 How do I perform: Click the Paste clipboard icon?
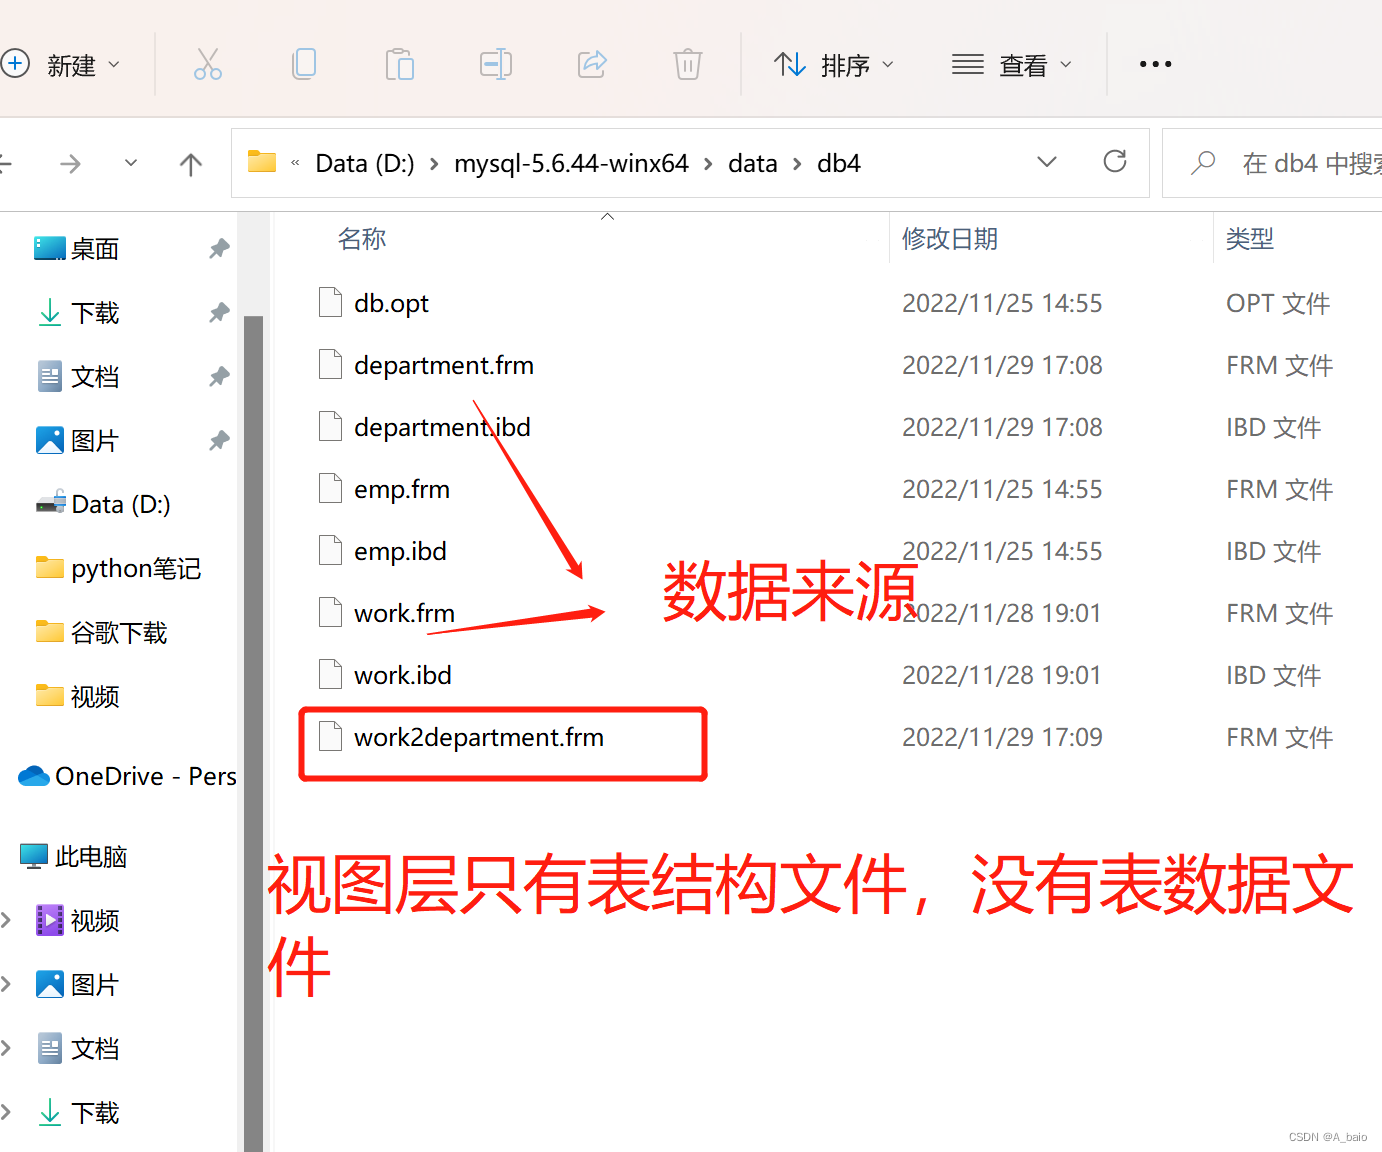point(400,64)
